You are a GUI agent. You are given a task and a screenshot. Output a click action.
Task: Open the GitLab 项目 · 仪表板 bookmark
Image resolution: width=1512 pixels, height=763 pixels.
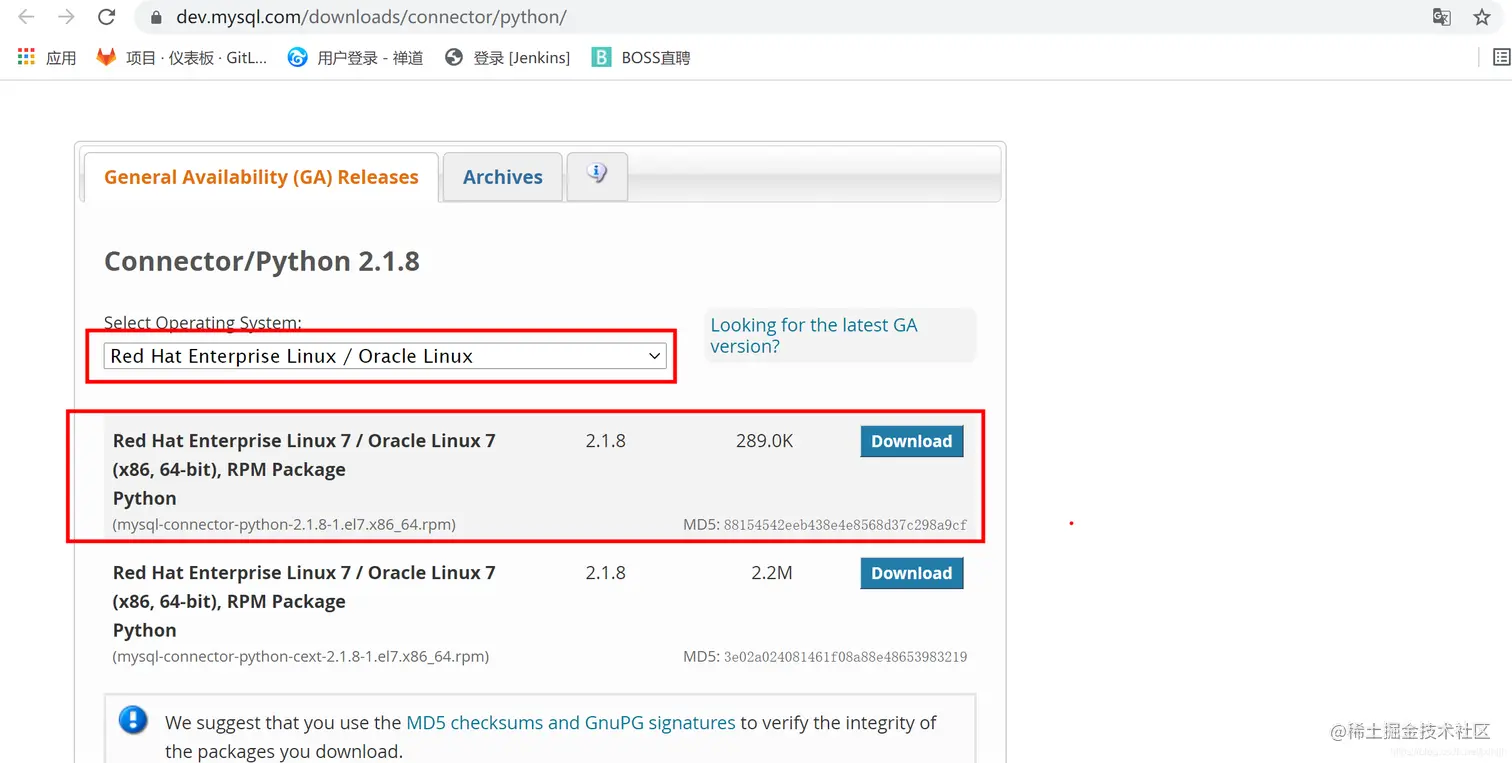pos(181,58)
